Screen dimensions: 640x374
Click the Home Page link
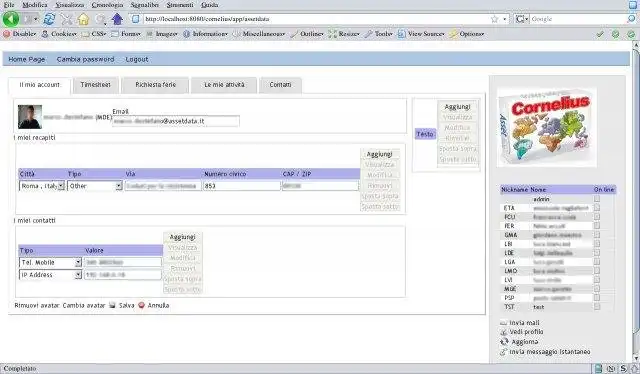27,59
